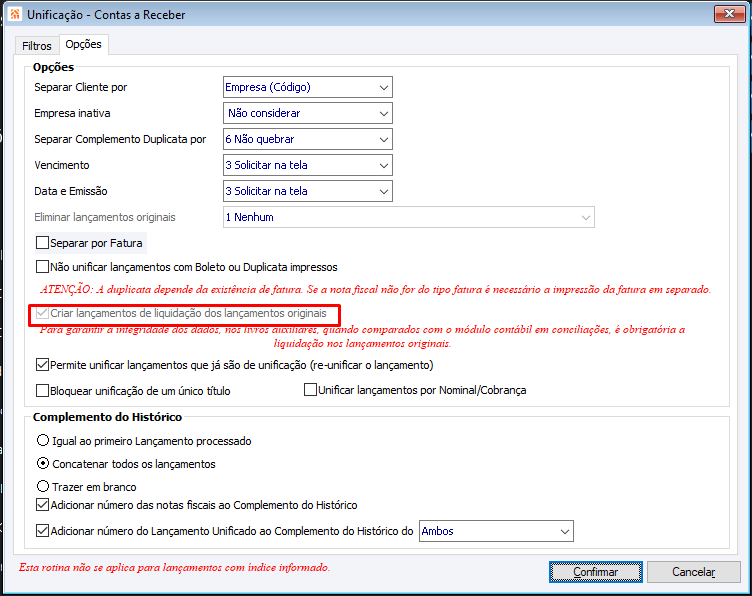Screen dimensions: 752x596
Task: Open the Ambos dropdown
Action: tap(496, 531)
